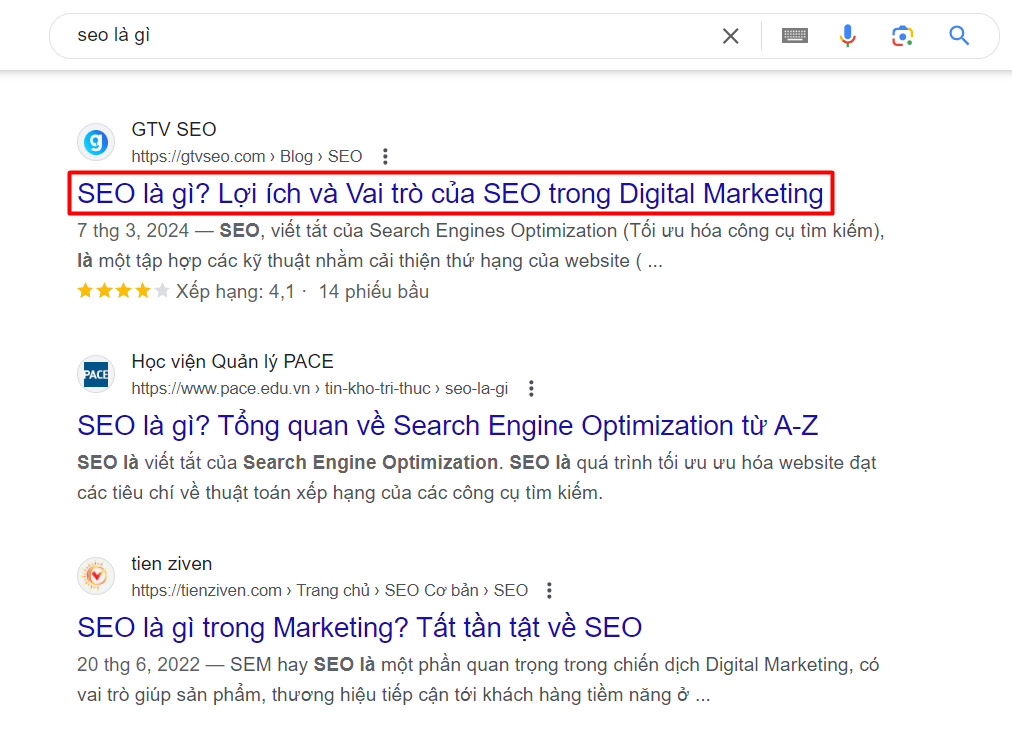
Task: Click the 'Học viện Quản lý PACE' site name
Action: tap(232, 362)
